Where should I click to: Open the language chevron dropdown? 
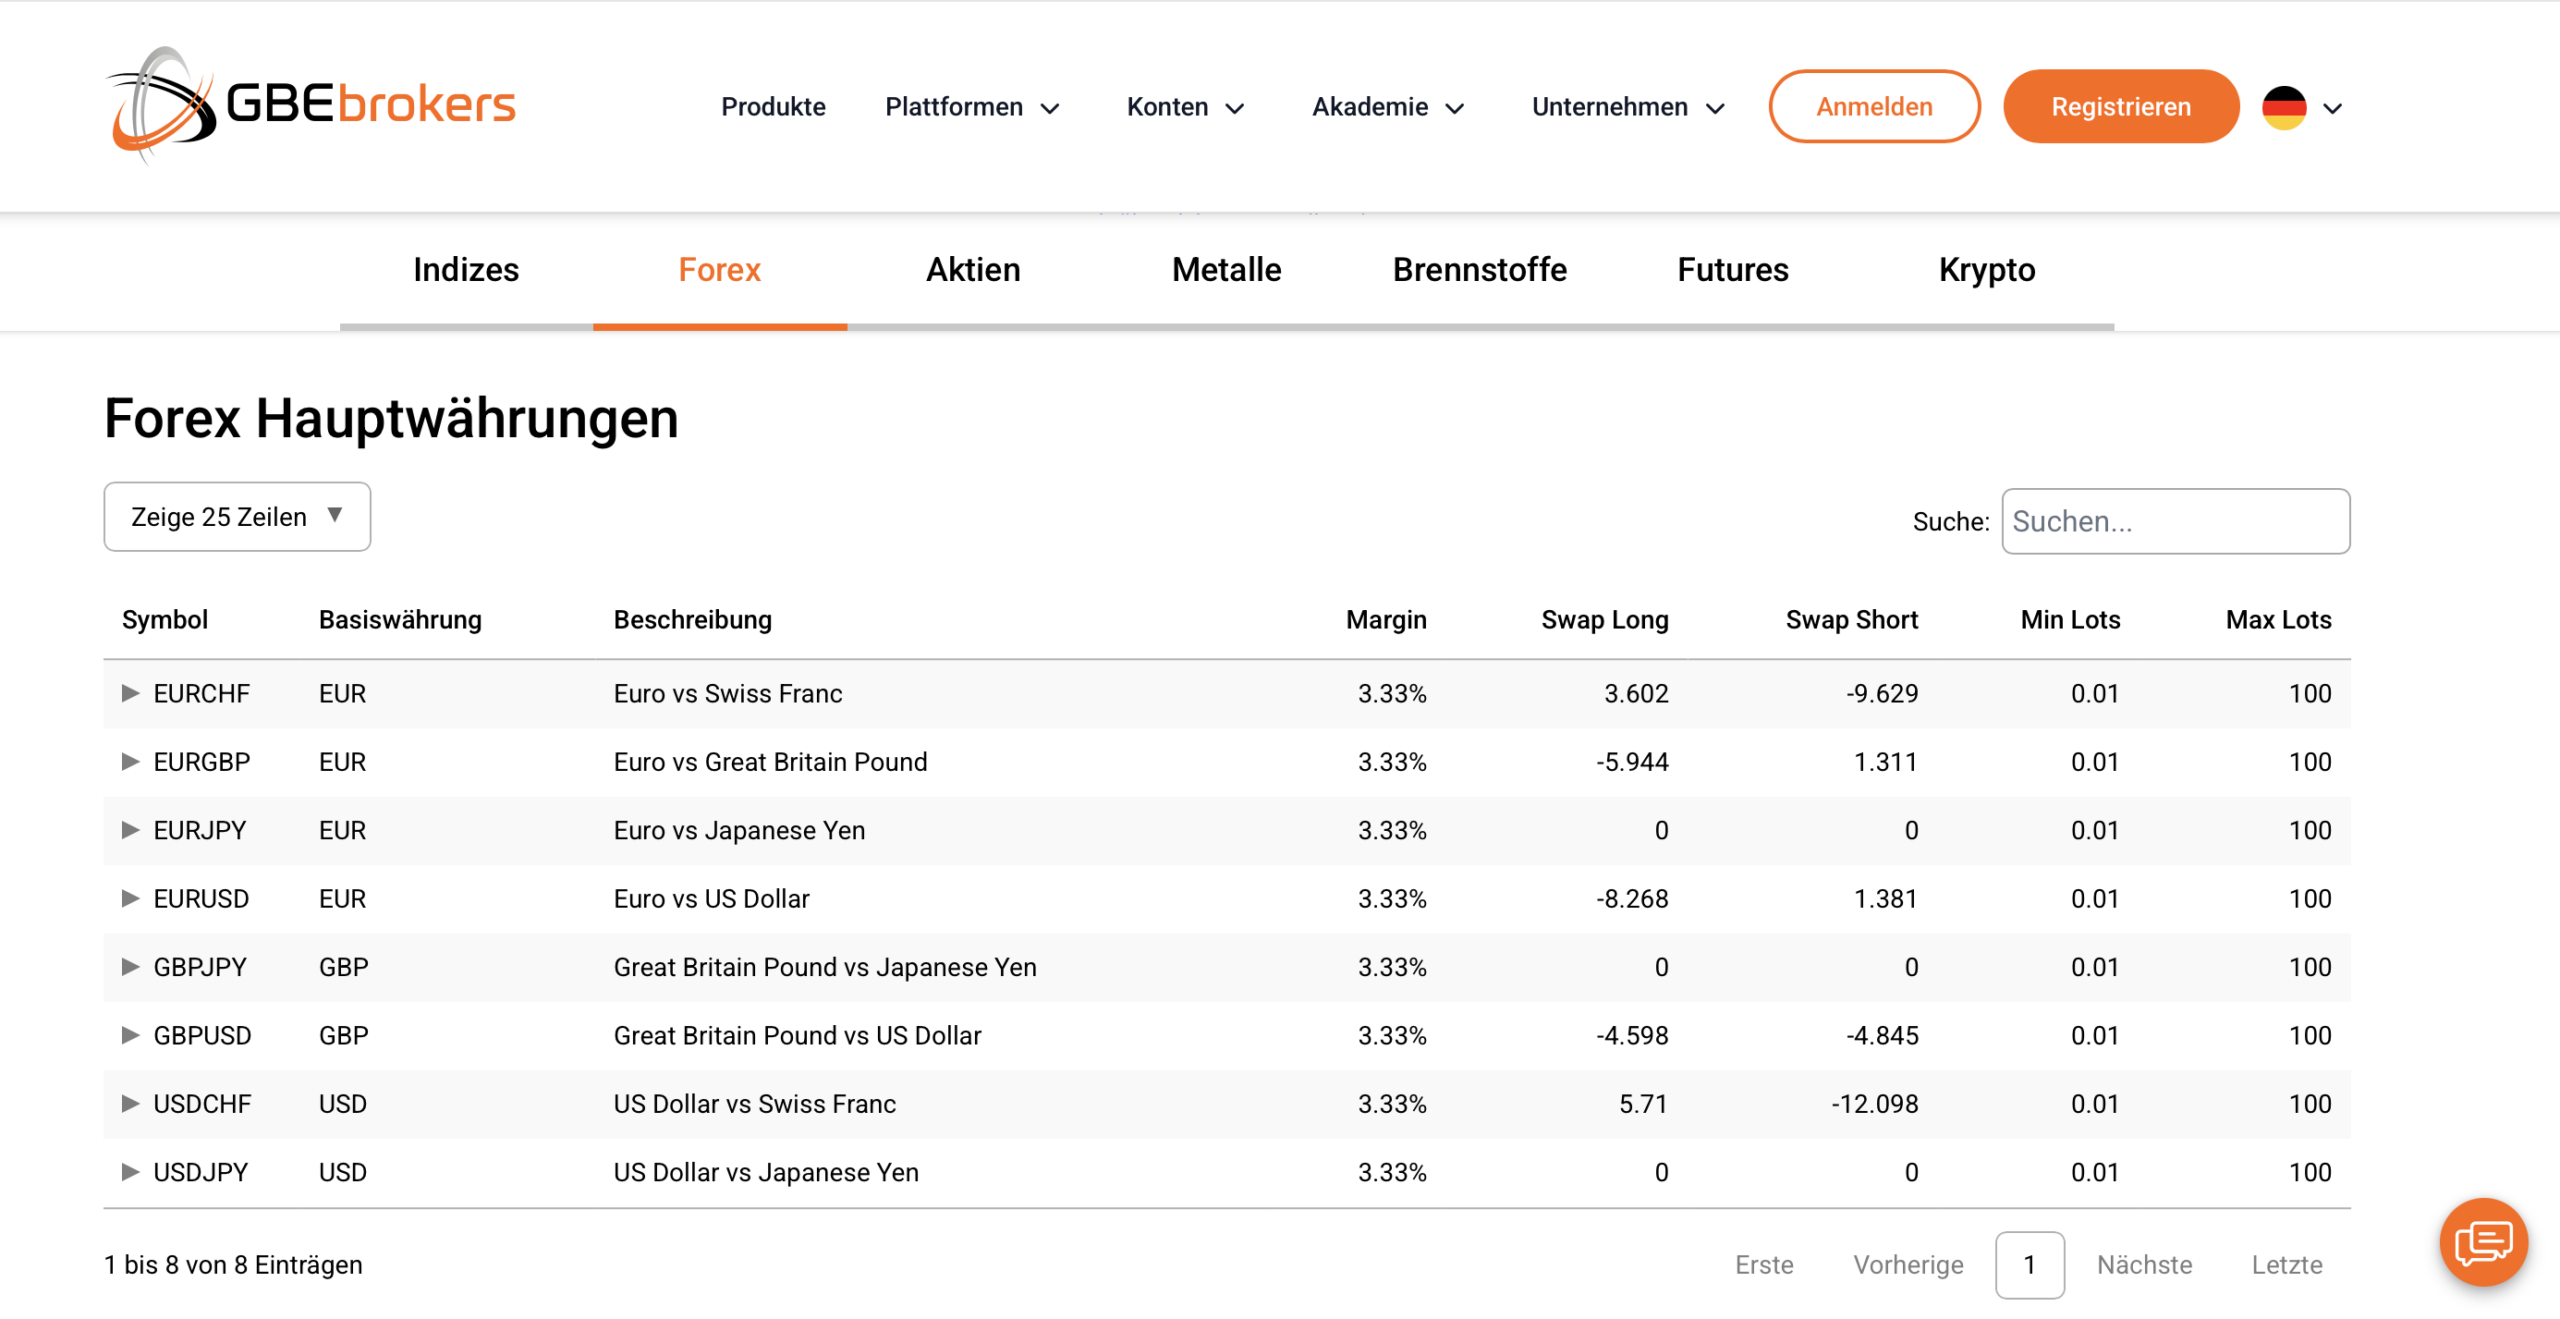point(2333,108)
